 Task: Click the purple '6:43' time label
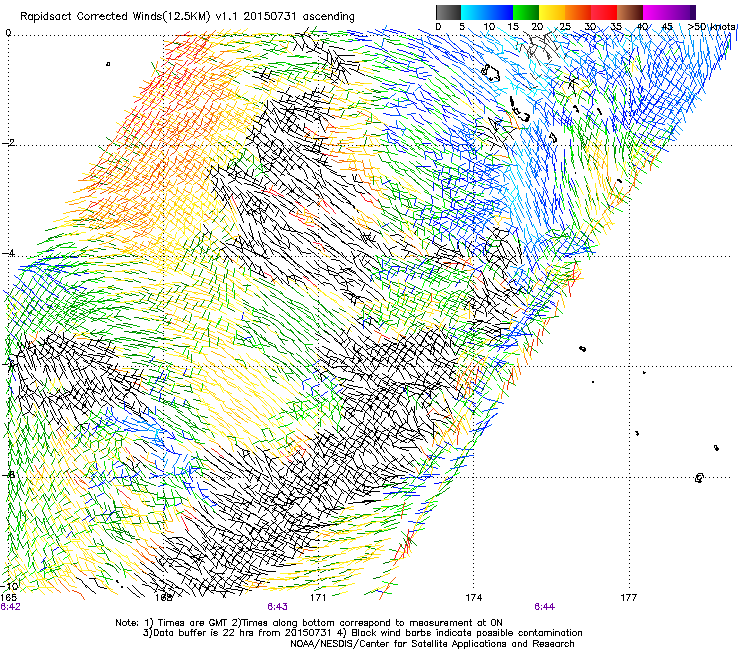click(277, 607)
